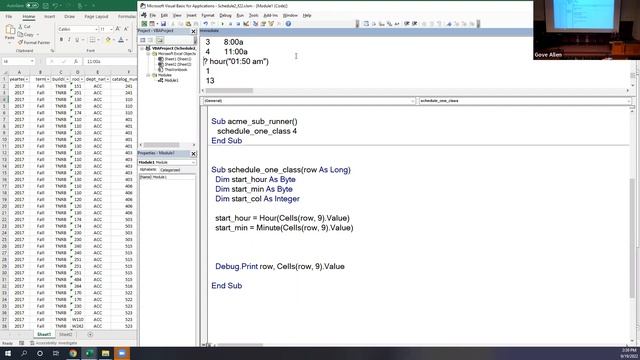Open the Tools menu in VBA editor
640x360 pixels.
click(253, 15)
